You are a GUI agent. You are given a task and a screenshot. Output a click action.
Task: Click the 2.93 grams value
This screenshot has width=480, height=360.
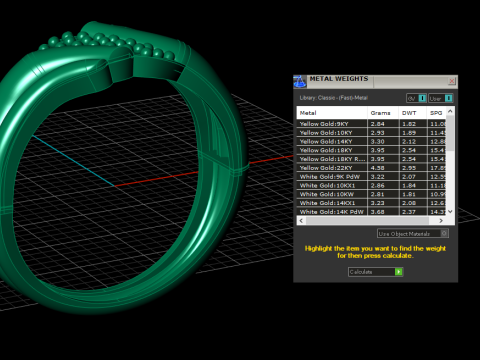pyautogui.click(x=378, y=133)
